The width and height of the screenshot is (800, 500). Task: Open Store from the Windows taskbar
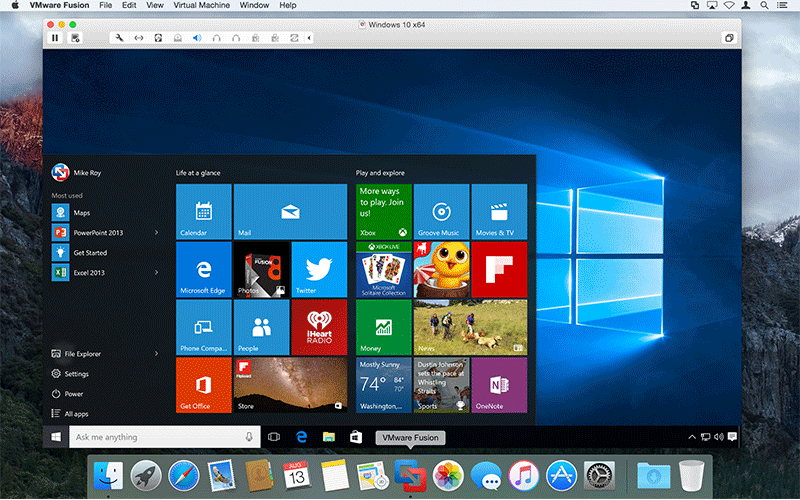coord(356,437)
